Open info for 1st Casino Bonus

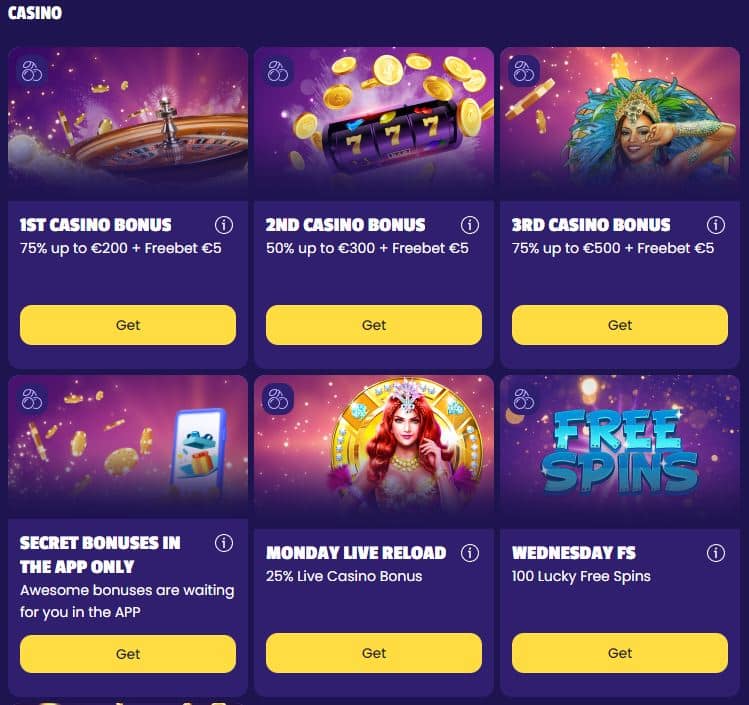(224, 224)
